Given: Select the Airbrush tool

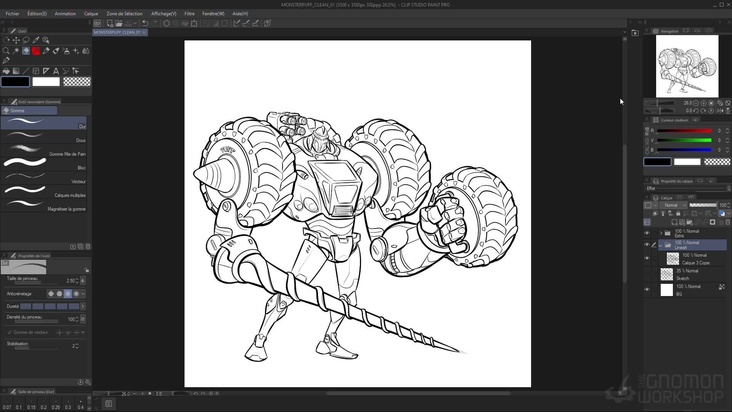Looking at the screenshot, I should coord(66,51).
